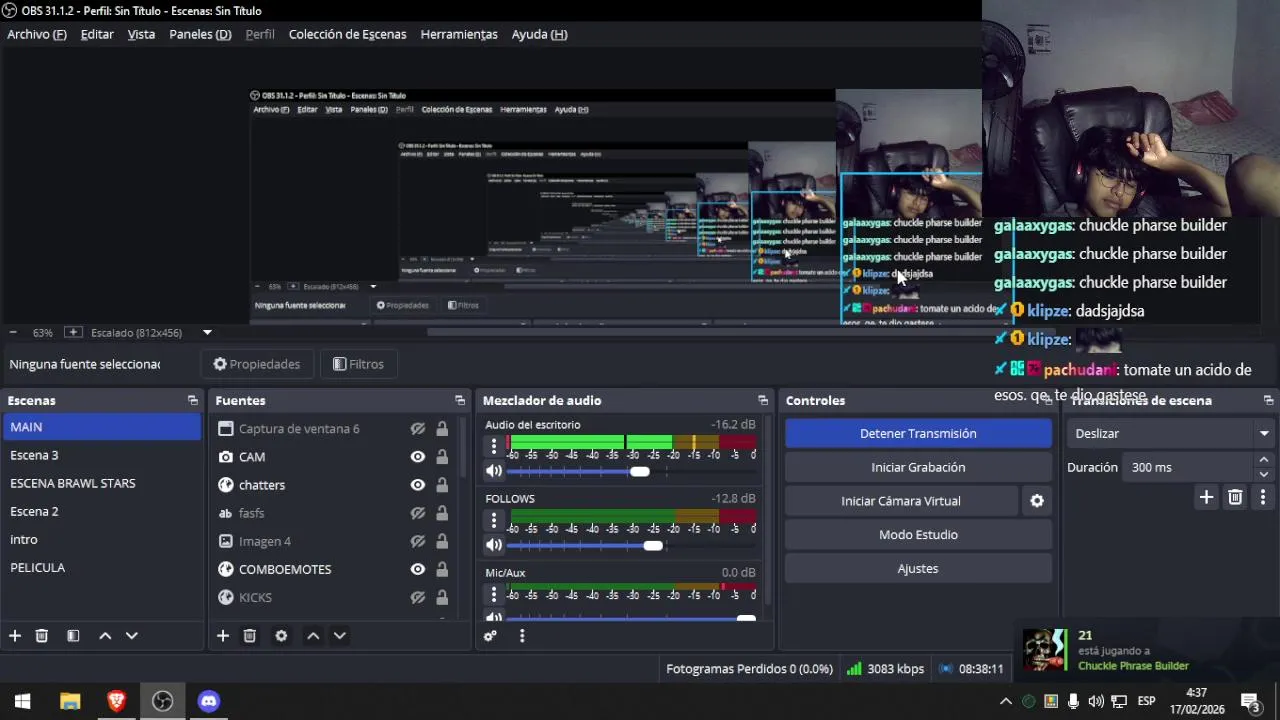Click Iniciar Grabación button

click(918, 467)
